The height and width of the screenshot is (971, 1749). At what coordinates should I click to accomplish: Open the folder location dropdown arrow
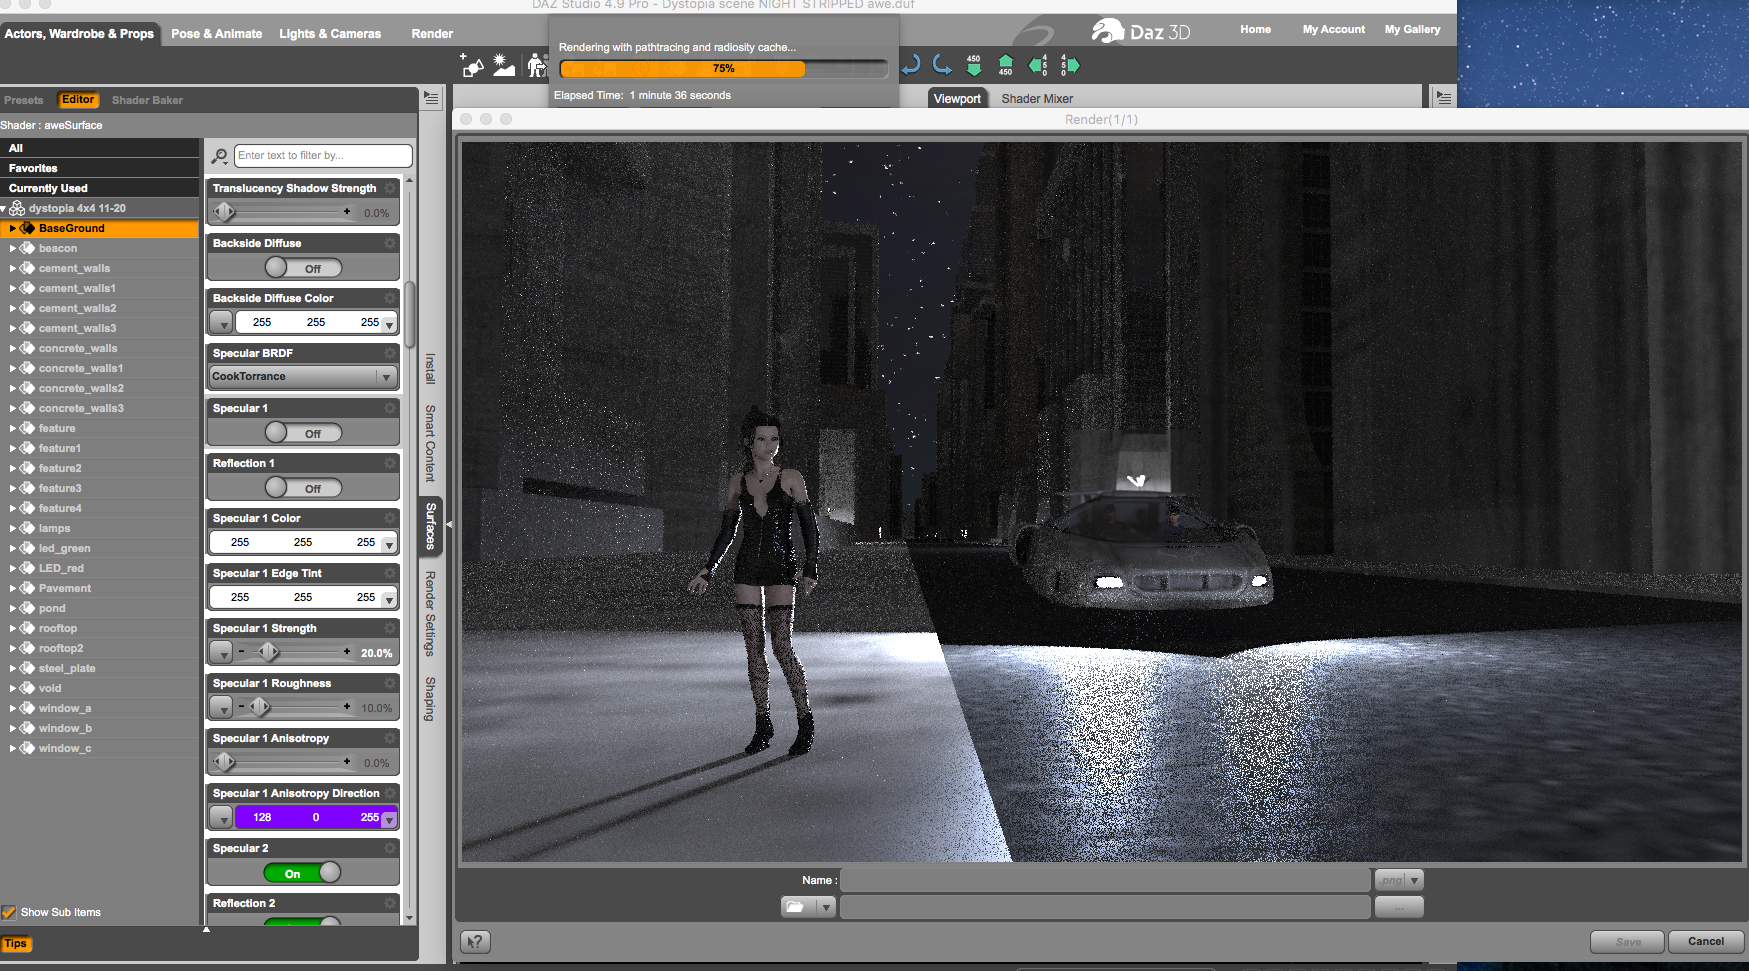(x=826, y=907)
